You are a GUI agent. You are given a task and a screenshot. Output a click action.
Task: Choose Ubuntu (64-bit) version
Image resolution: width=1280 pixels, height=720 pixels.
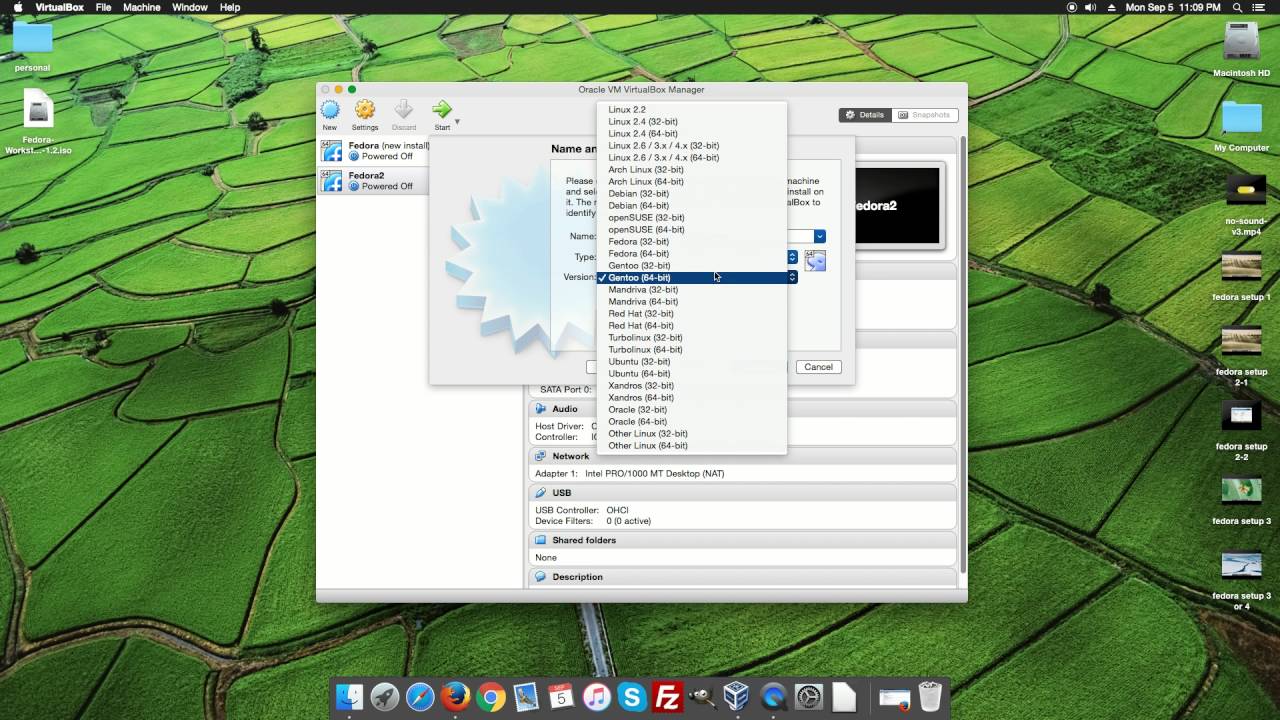pos(691,373)
